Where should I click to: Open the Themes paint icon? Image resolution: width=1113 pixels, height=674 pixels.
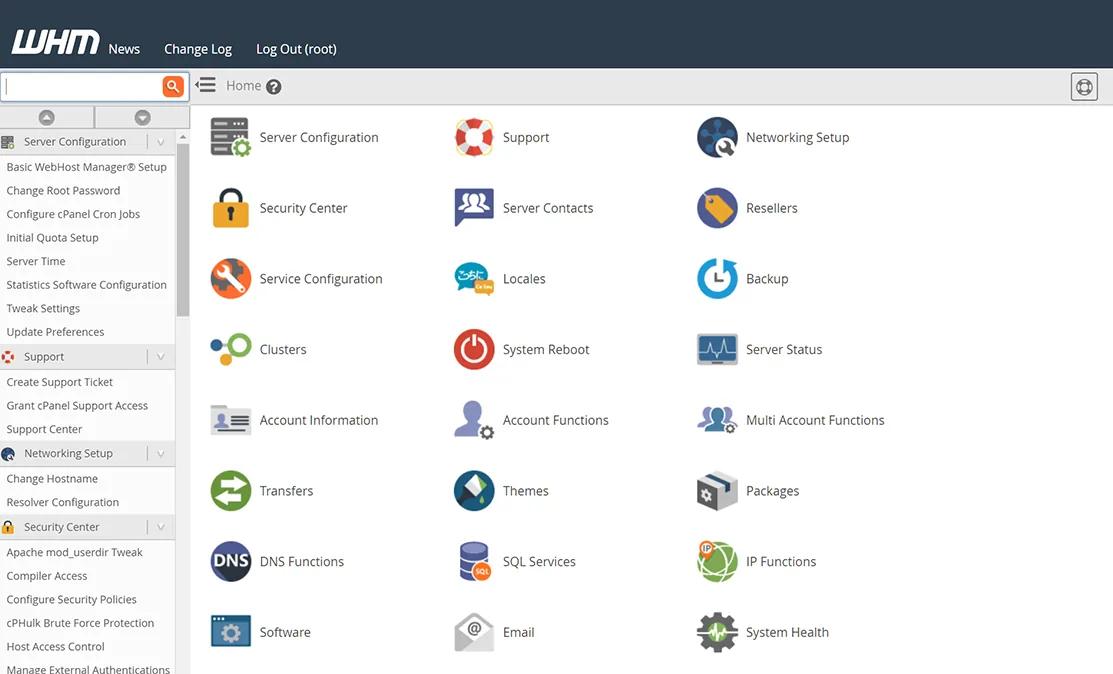tap(474, 490)
